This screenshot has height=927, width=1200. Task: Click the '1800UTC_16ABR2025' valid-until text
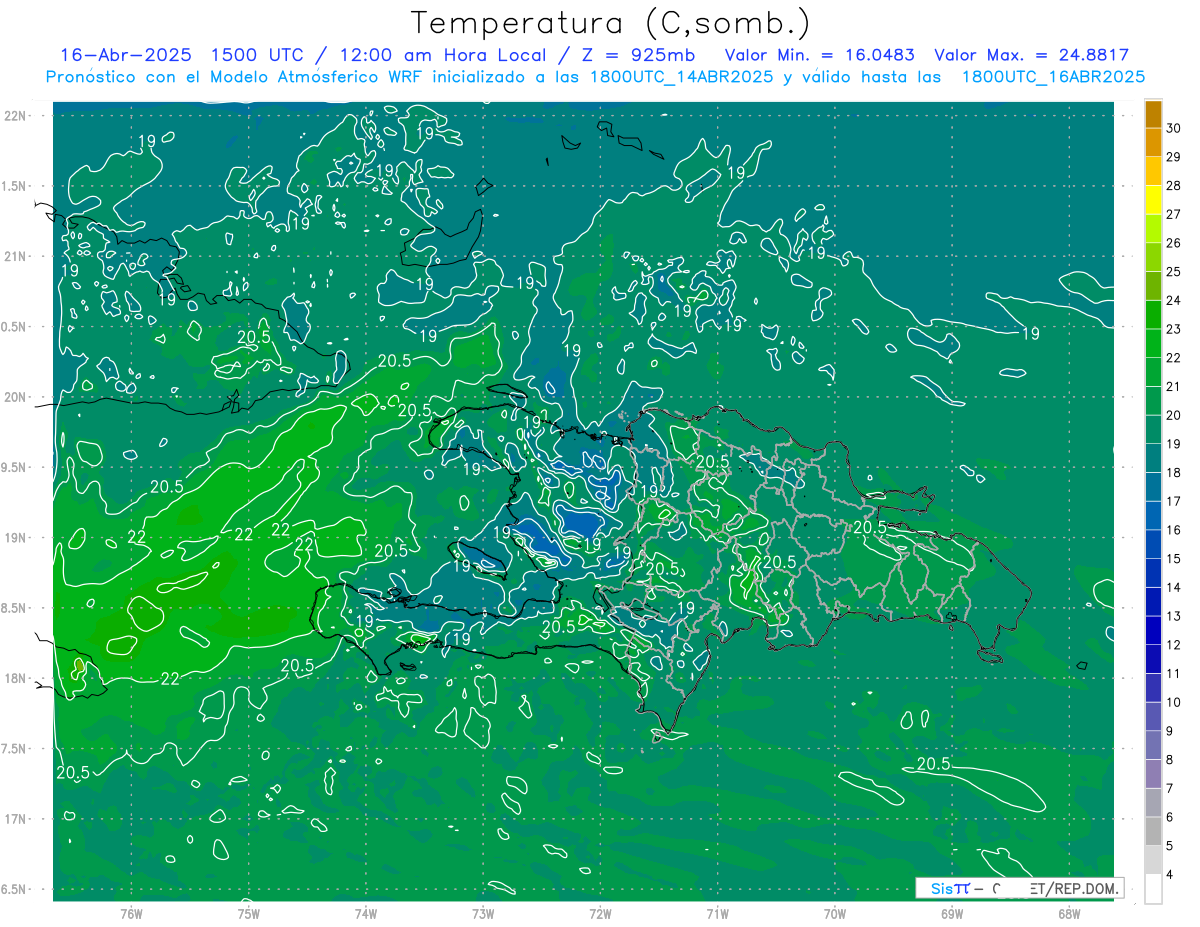[x=1054, y=77]
